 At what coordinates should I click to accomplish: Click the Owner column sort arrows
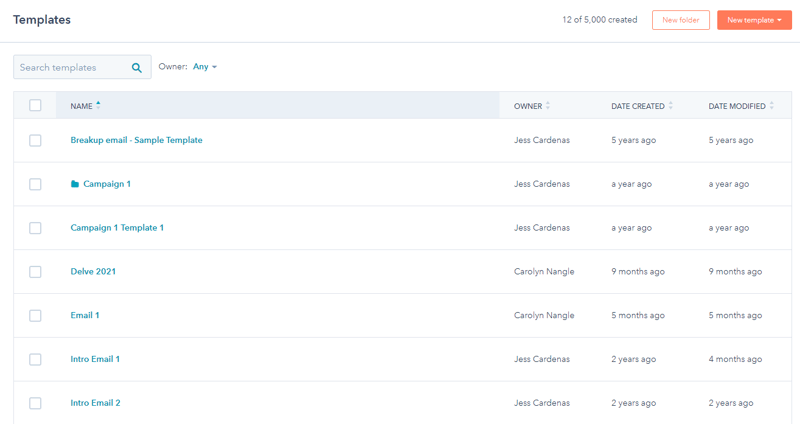(x=548, y=106)
